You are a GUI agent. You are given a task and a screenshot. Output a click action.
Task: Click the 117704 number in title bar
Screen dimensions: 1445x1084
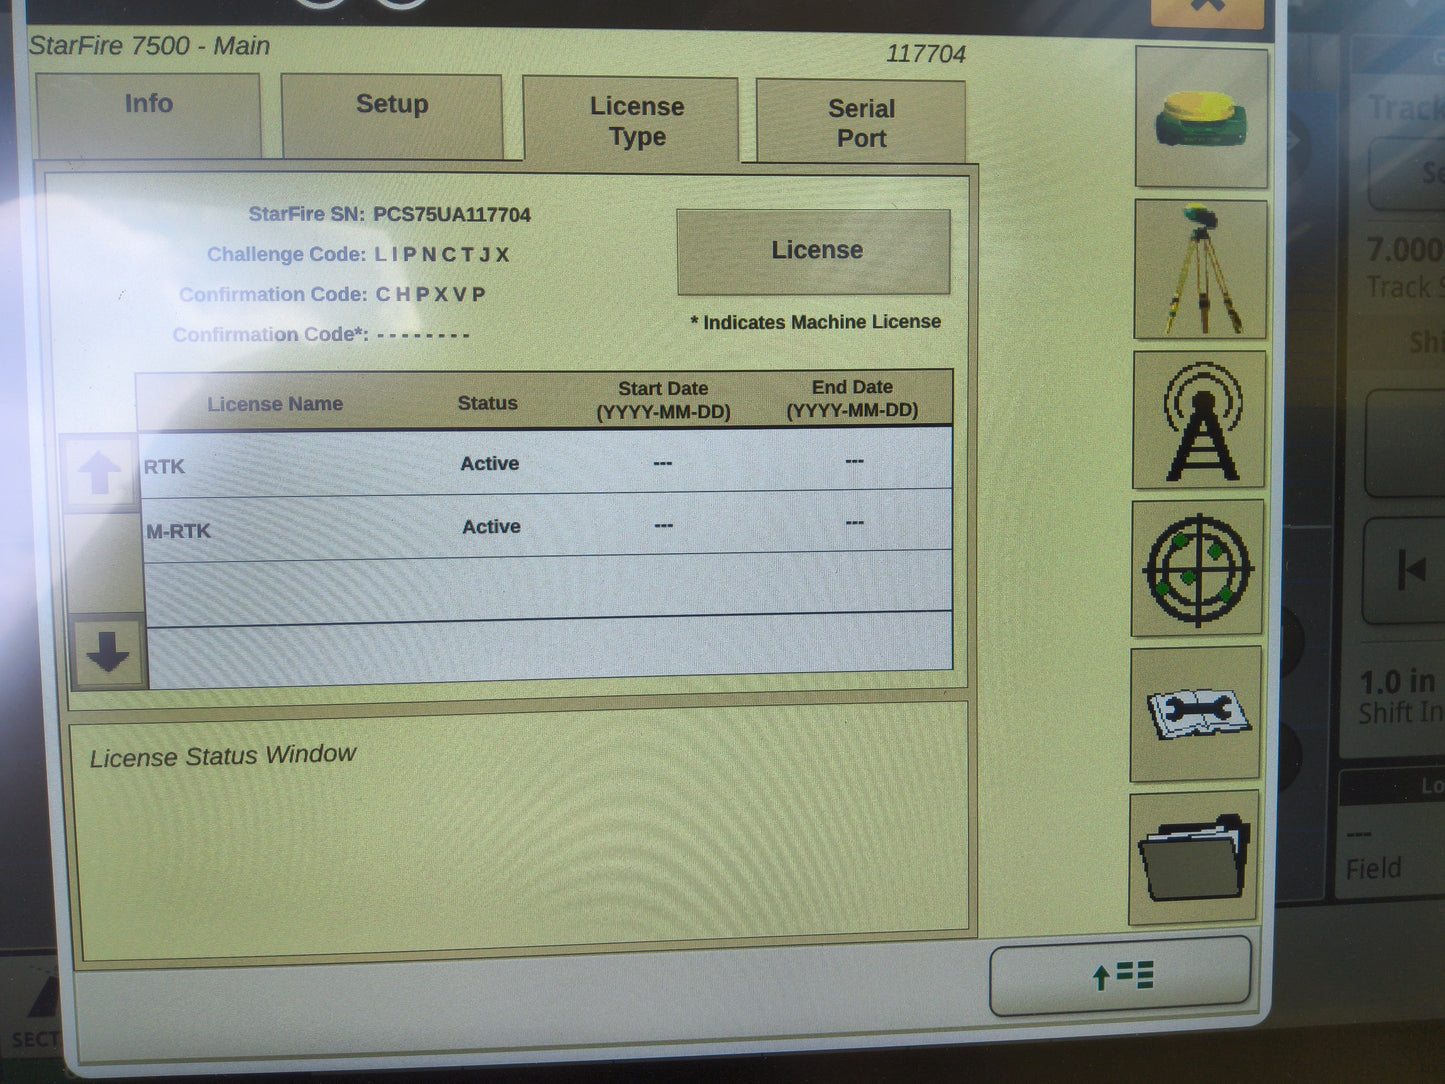pyautogui.click(x=926, y=54)
